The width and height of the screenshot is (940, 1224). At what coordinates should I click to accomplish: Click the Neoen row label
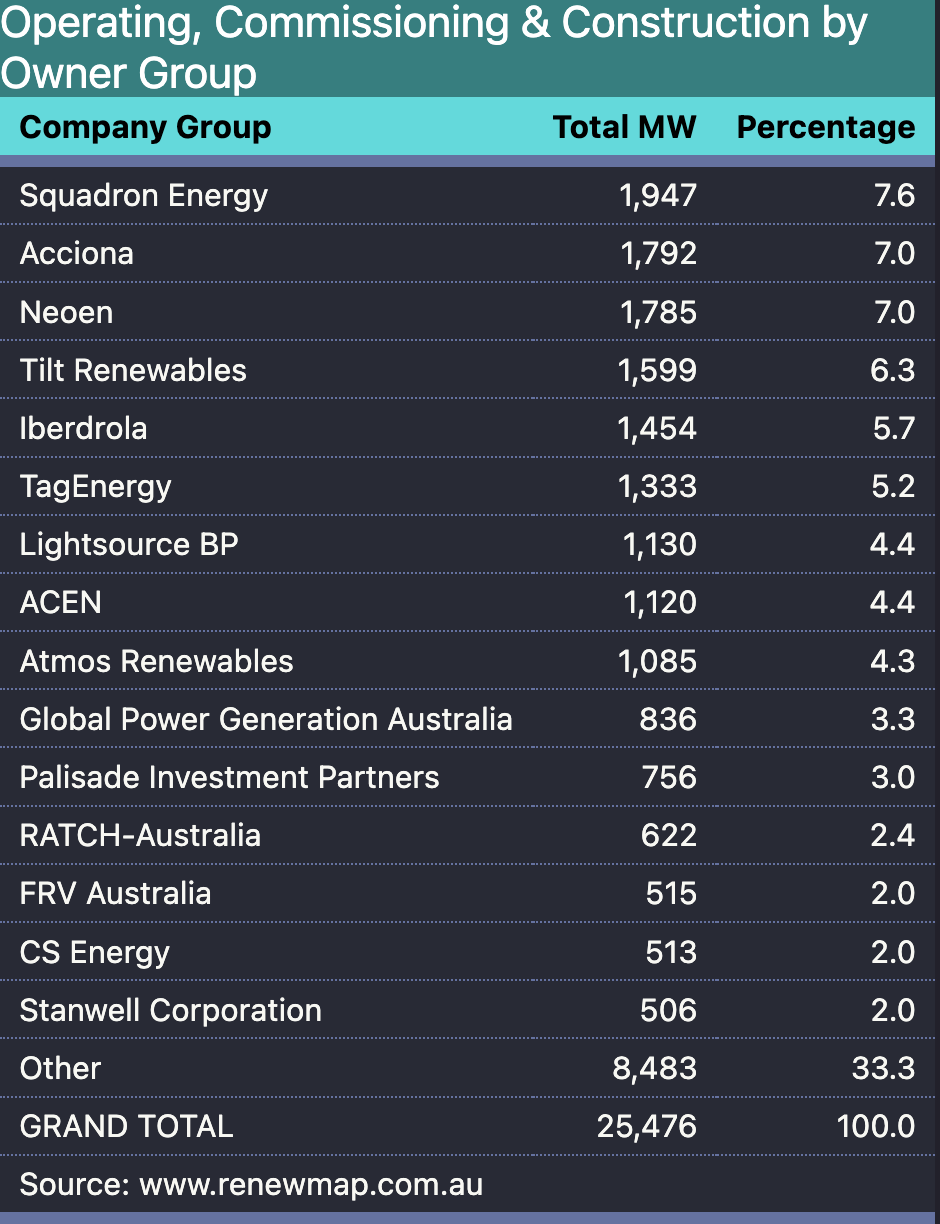[x=66, y=312]
